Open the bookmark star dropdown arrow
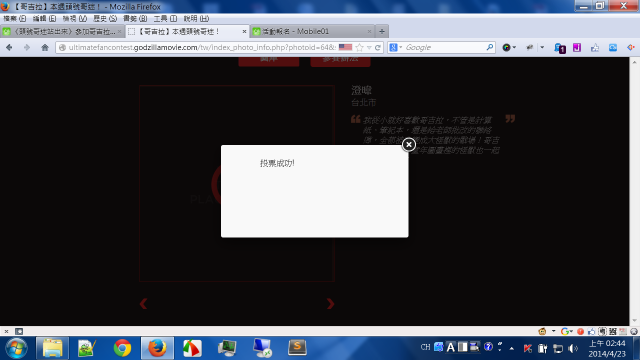 (x=369, y=48)
